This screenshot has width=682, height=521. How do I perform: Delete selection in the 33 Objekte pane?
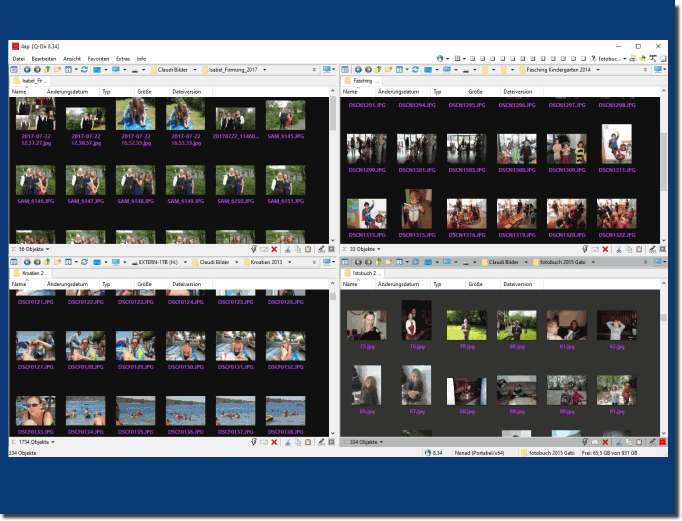click(605, 249)
